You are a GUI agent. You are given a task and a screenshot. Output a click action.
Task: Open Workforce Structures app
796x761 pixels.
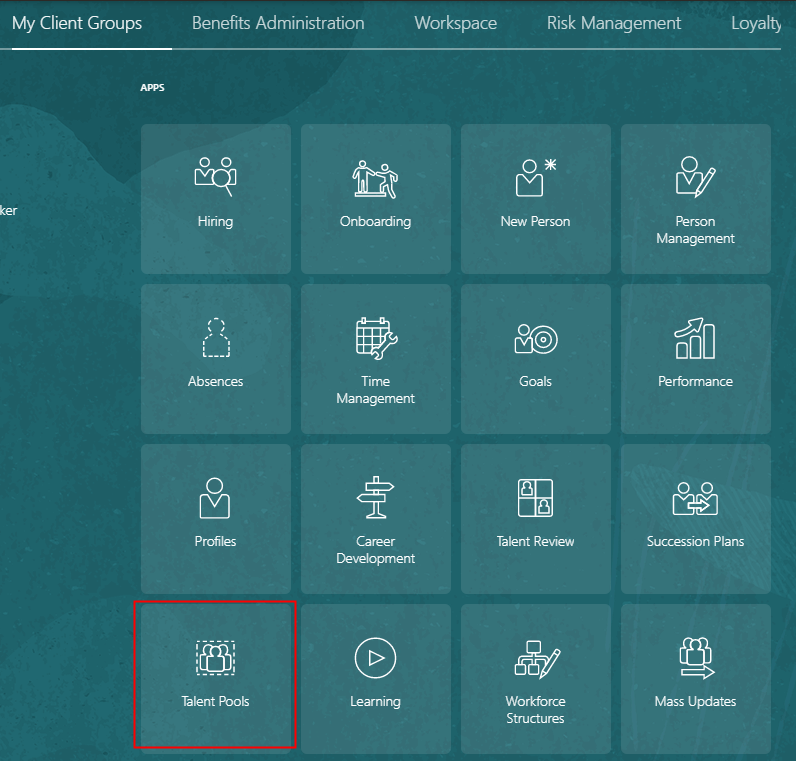click(536, 679)
